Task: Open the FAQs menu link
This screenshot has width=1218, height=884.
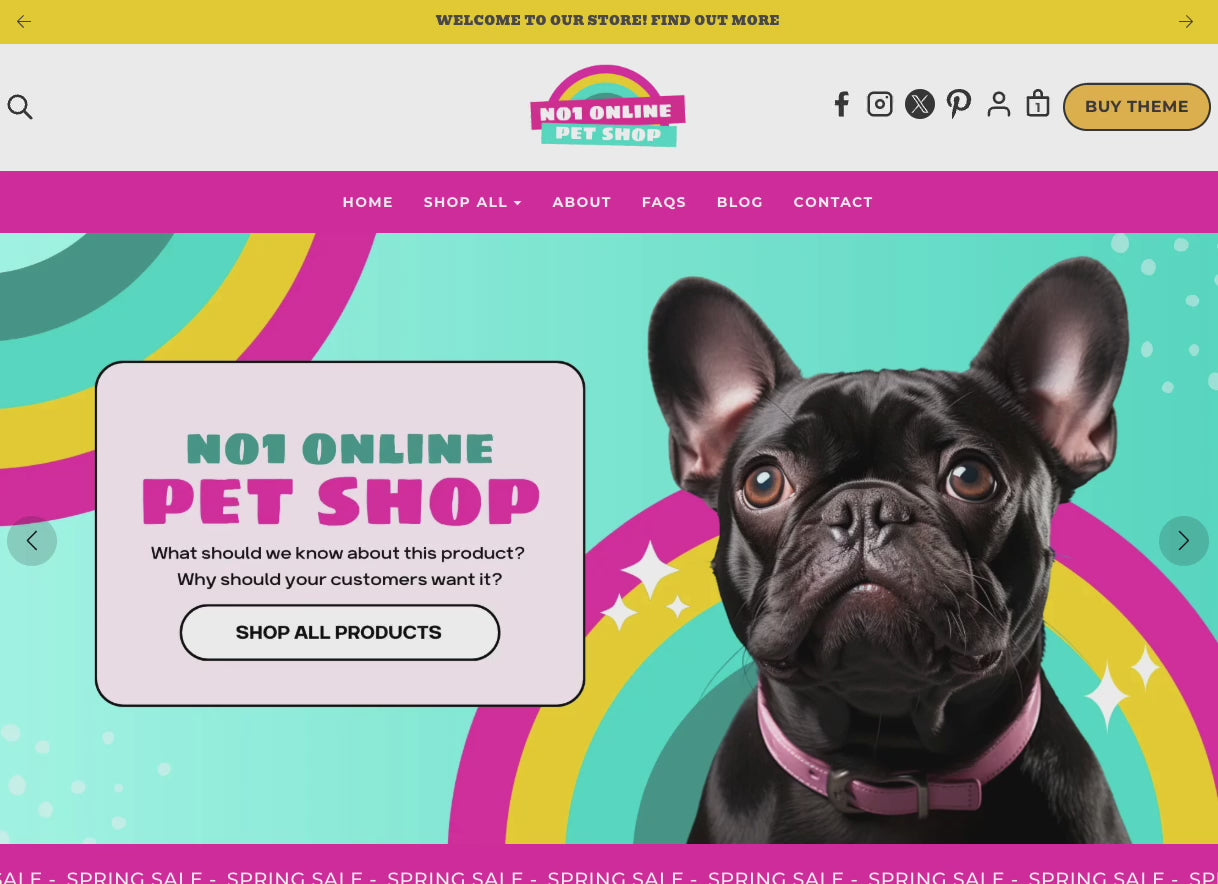Action: click(x=664, y=202)
